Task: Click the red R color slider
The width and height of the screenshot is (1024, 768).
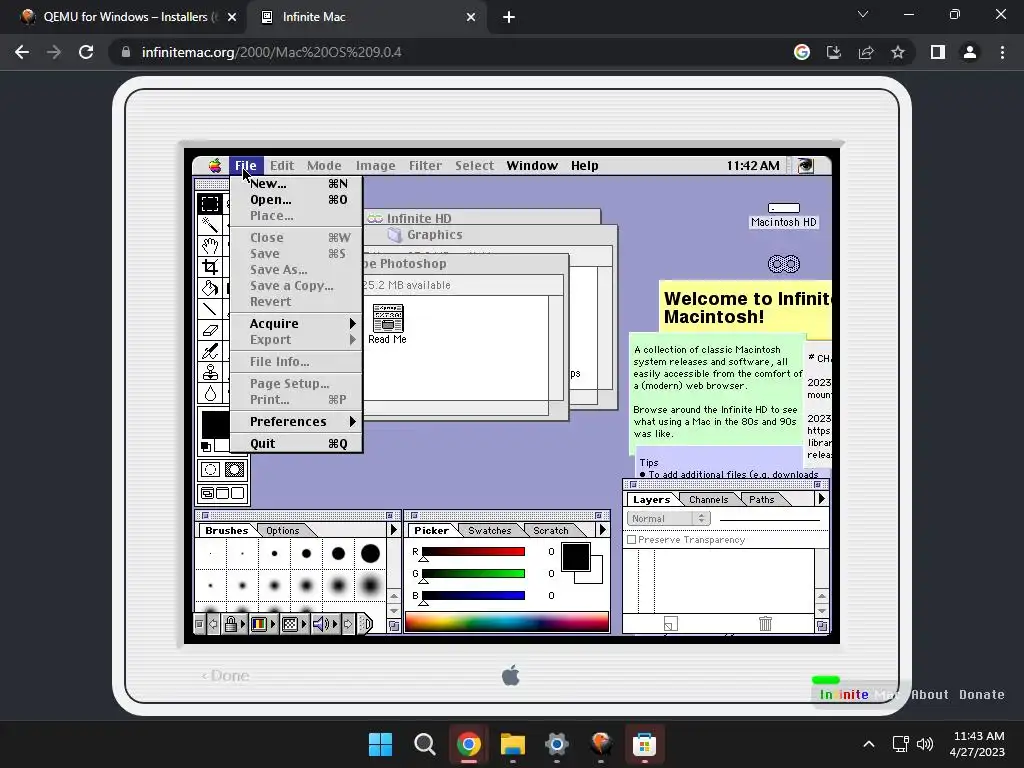Action: tap(473, 552)
